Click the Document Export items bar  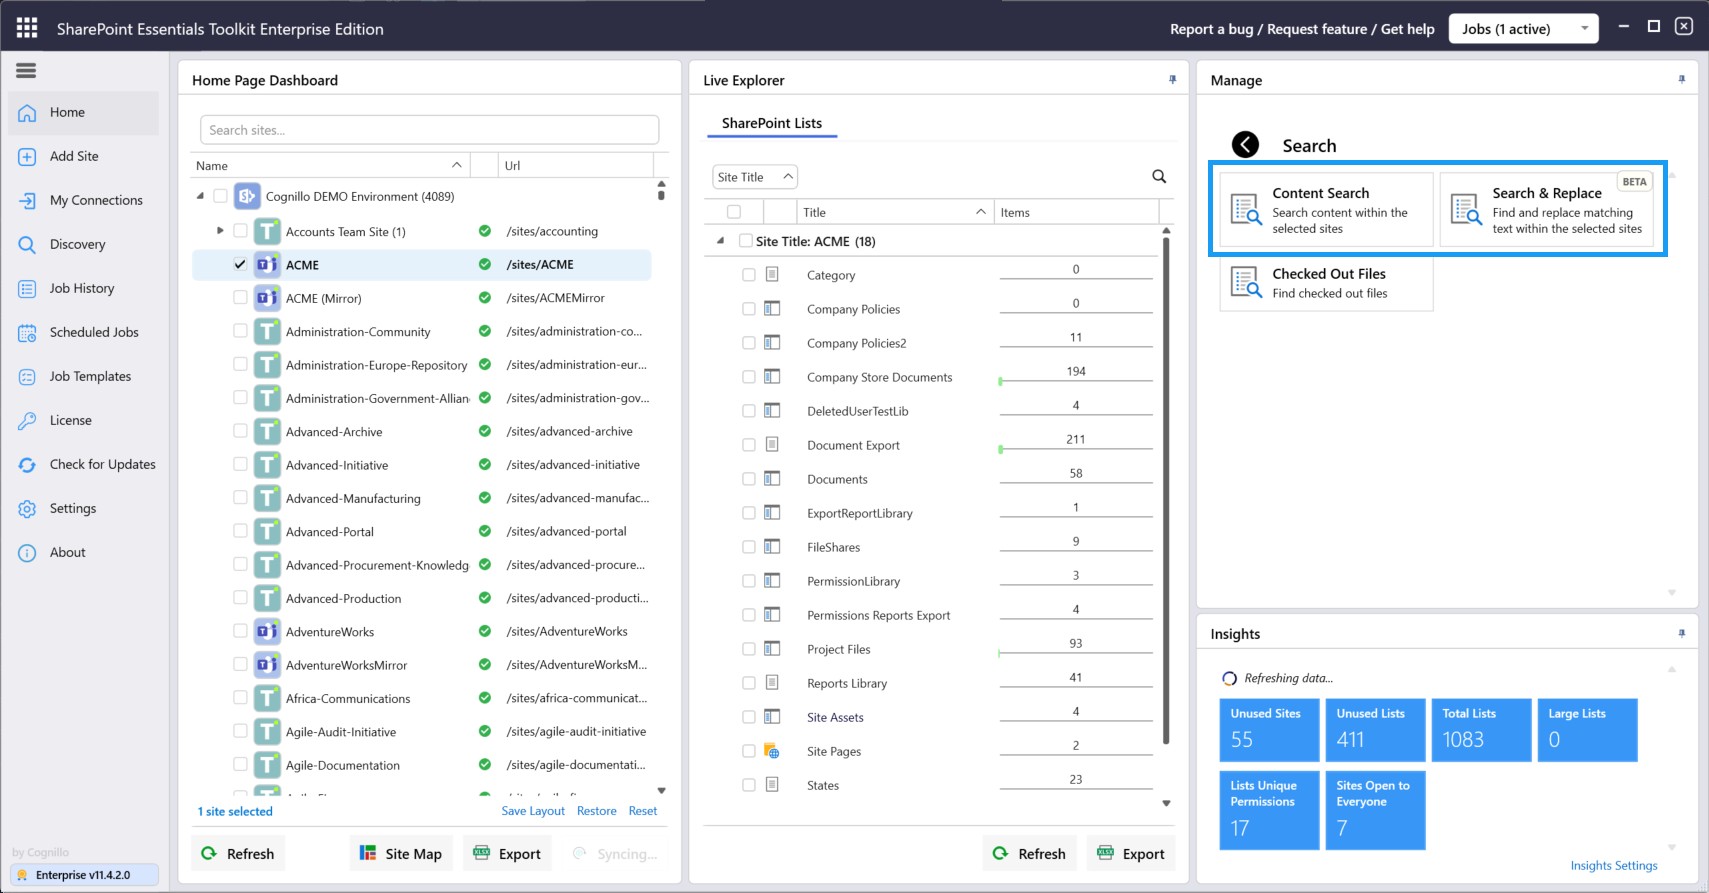1076,445
